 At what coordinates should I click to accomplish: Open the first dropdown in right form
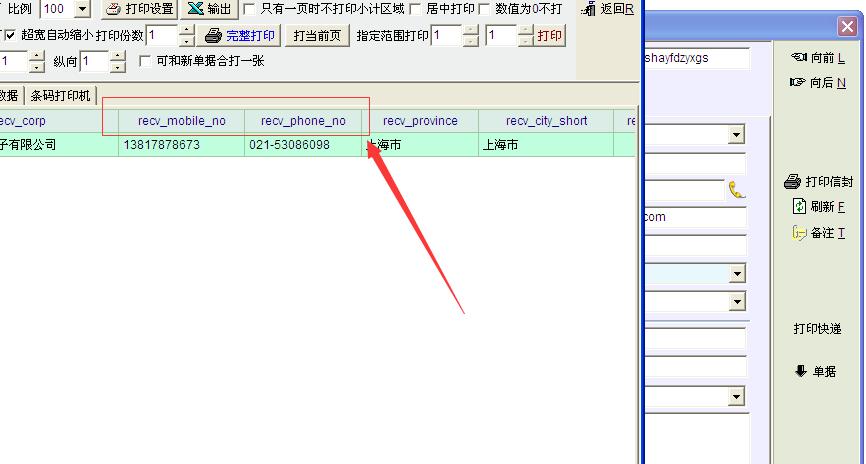pos(737,135)
